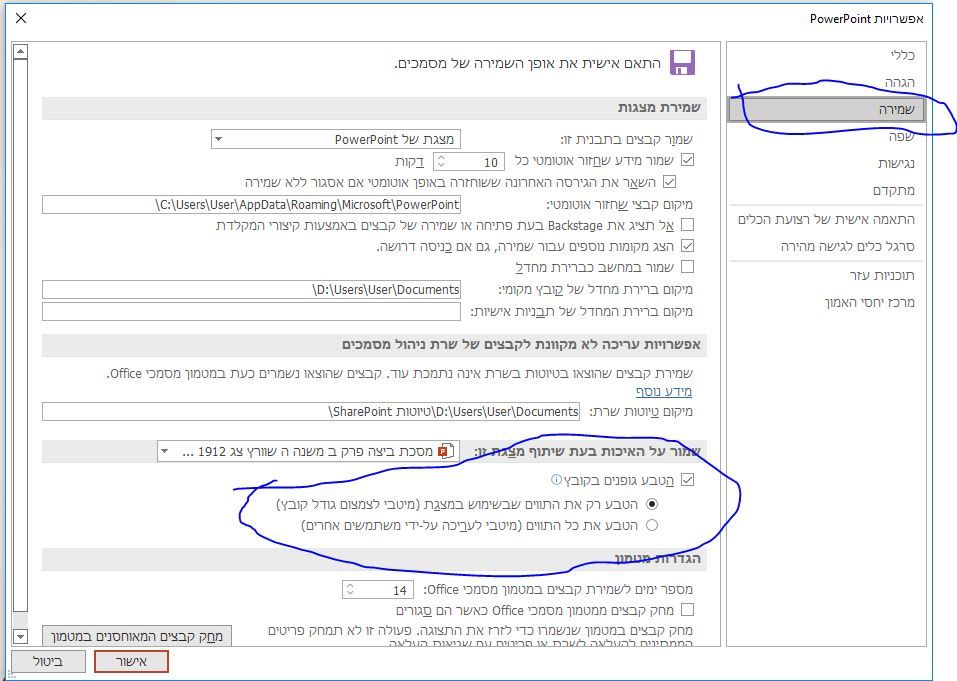This screenshot has width=957, height=681.
Task: Close the PowerPoint options dialog with X
Action: (21, 18)
